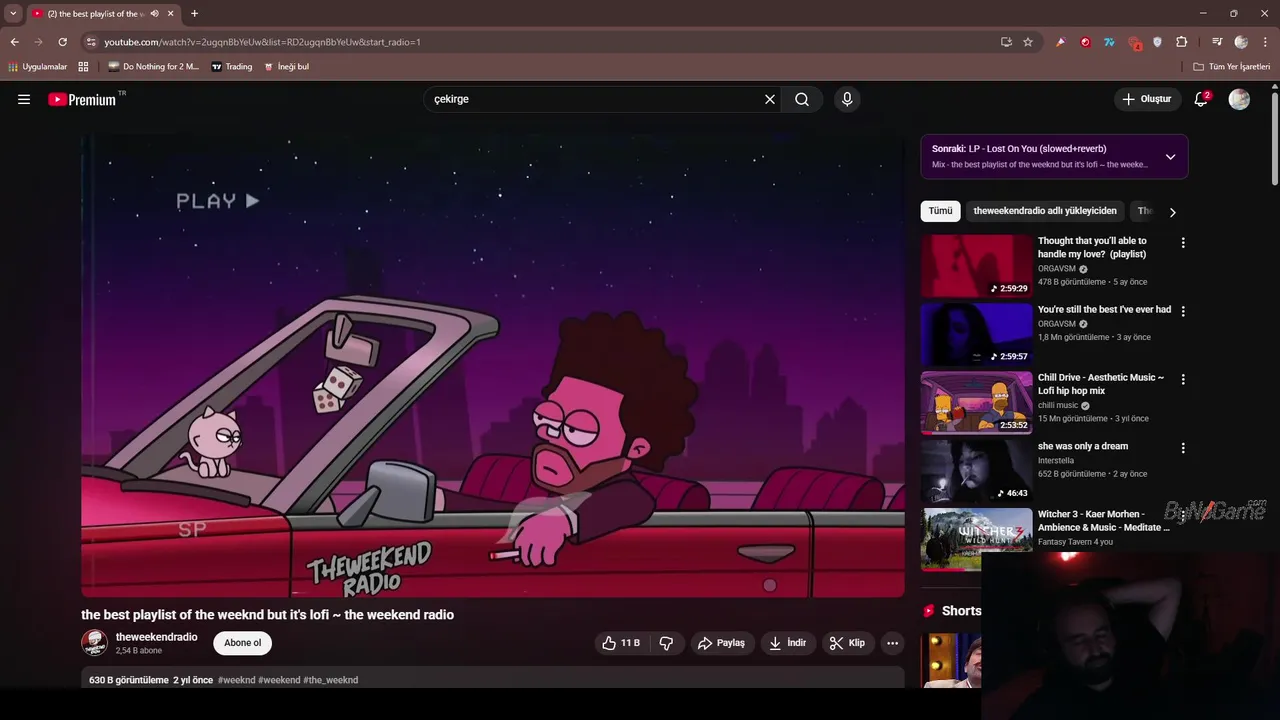
Task: Click the TradingView extension icon
Action: coord(1109,42)
